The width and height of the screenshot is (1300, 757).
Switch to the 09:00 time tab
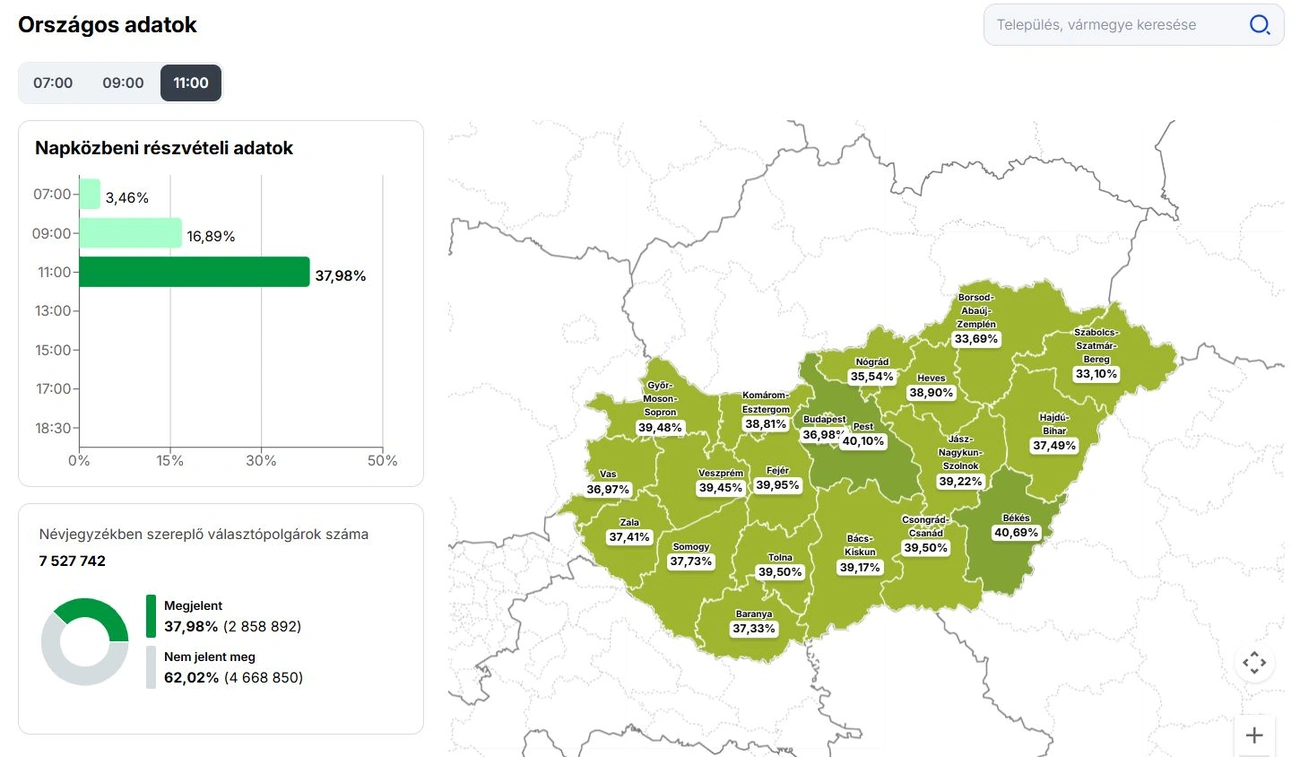coord(123,83)
